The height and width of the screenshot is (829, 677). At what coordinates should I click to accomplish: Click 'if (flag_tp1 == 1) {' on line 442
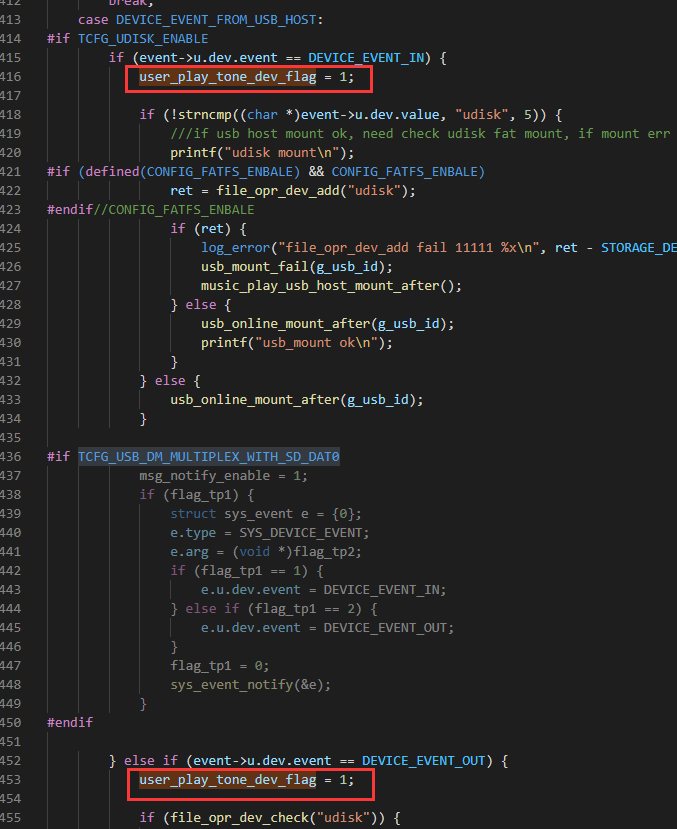tap(246, 572)
